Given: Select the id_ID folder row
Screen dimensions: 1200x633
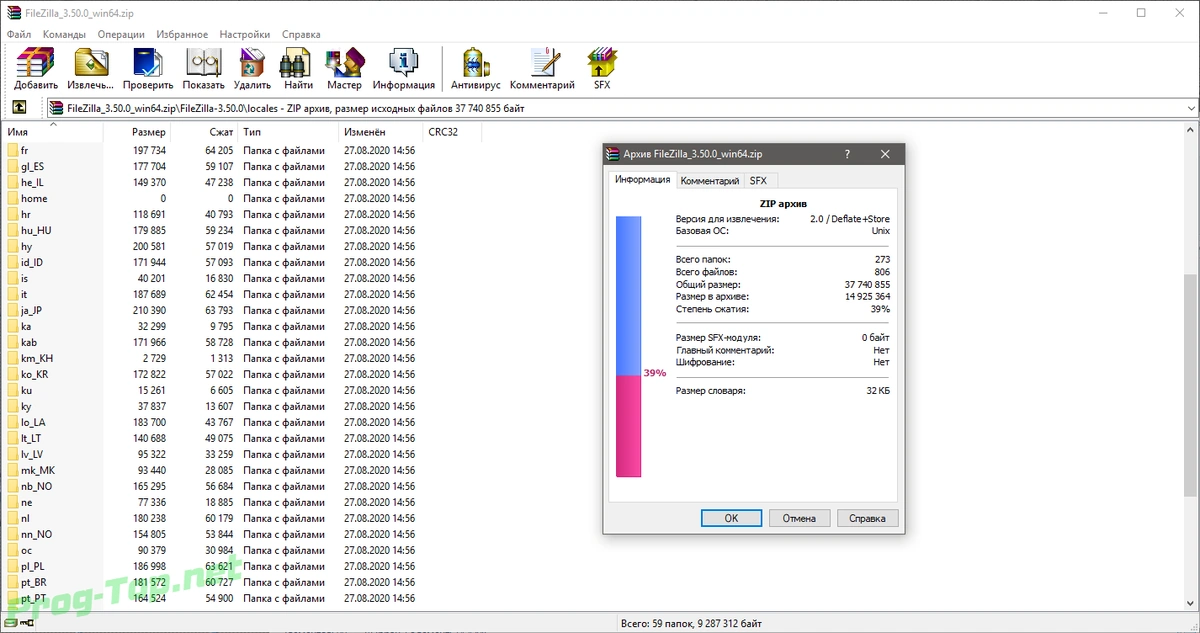Looking at the screenshot, I should [x=210, y=263].
